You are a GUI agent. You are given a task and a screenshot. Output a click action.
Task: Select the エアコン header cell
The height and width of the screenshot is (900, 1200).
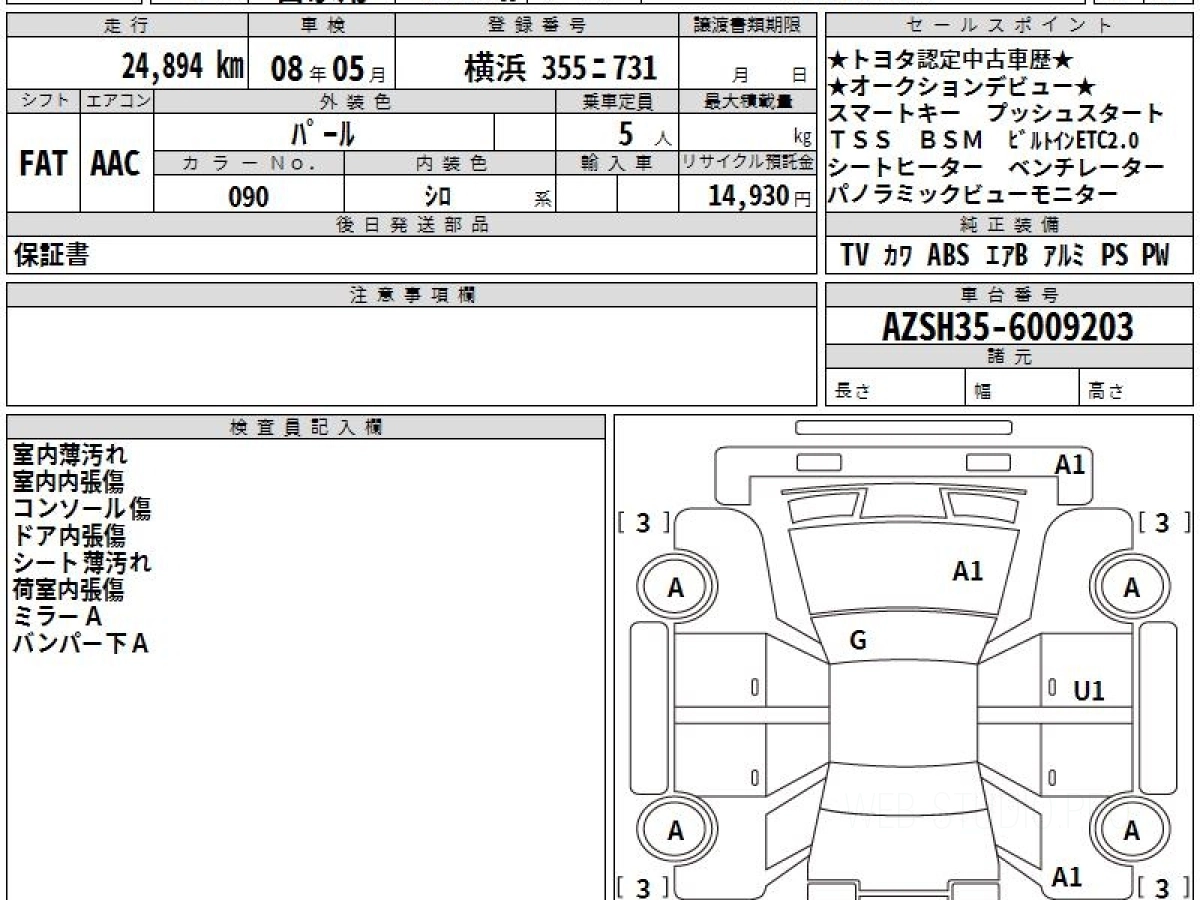117,101
